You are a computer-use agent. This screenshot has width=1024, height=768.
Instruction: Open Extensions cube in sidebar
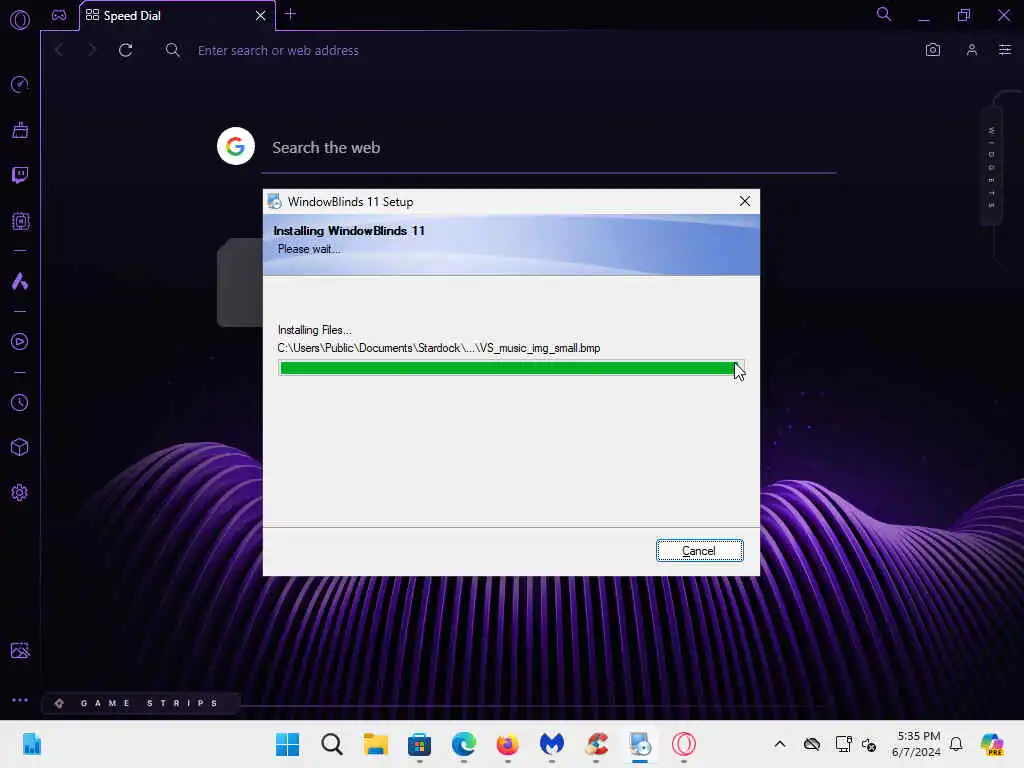[x=20, y=447]
